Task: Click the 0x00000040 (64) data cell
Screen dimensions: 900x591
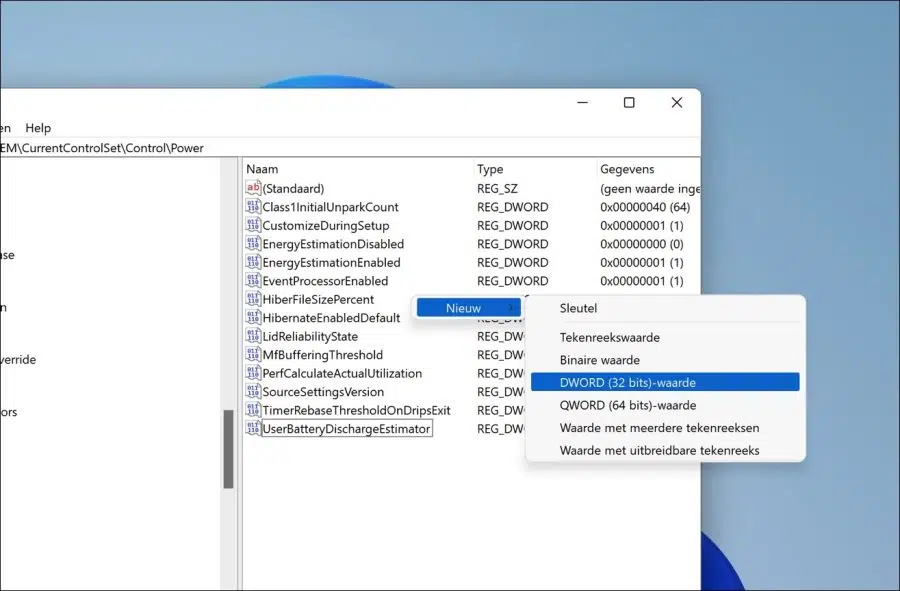Action: tap(645, 207)
